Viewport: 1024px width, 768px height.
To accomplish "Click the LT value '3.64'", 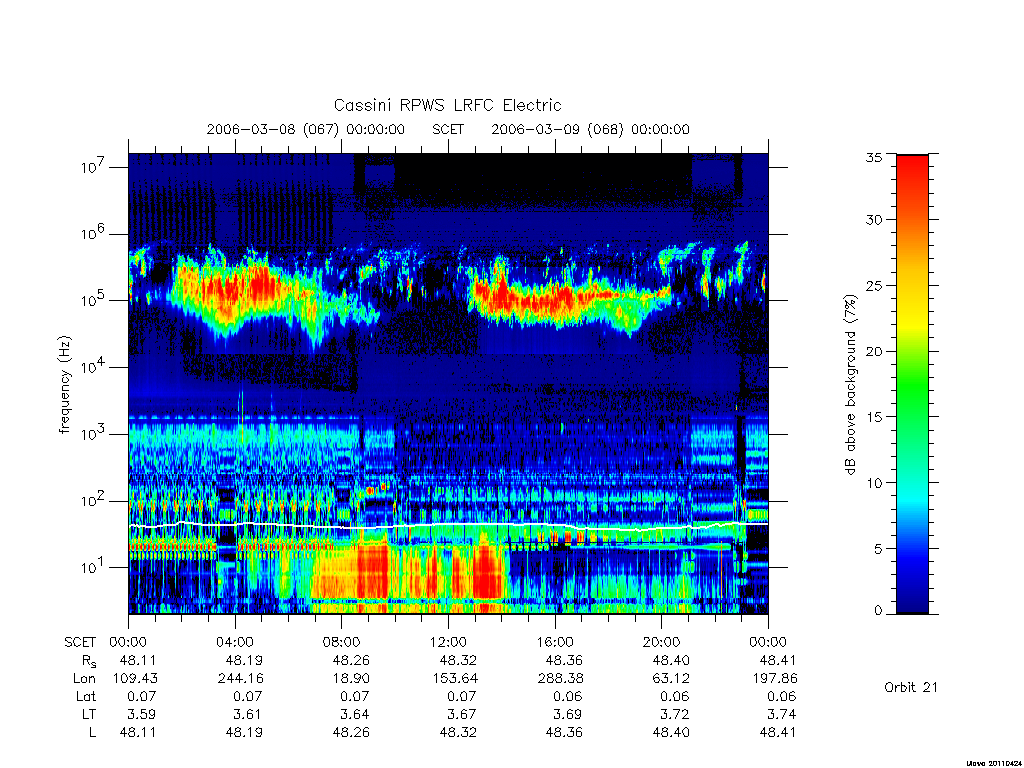I will [355, 714].
